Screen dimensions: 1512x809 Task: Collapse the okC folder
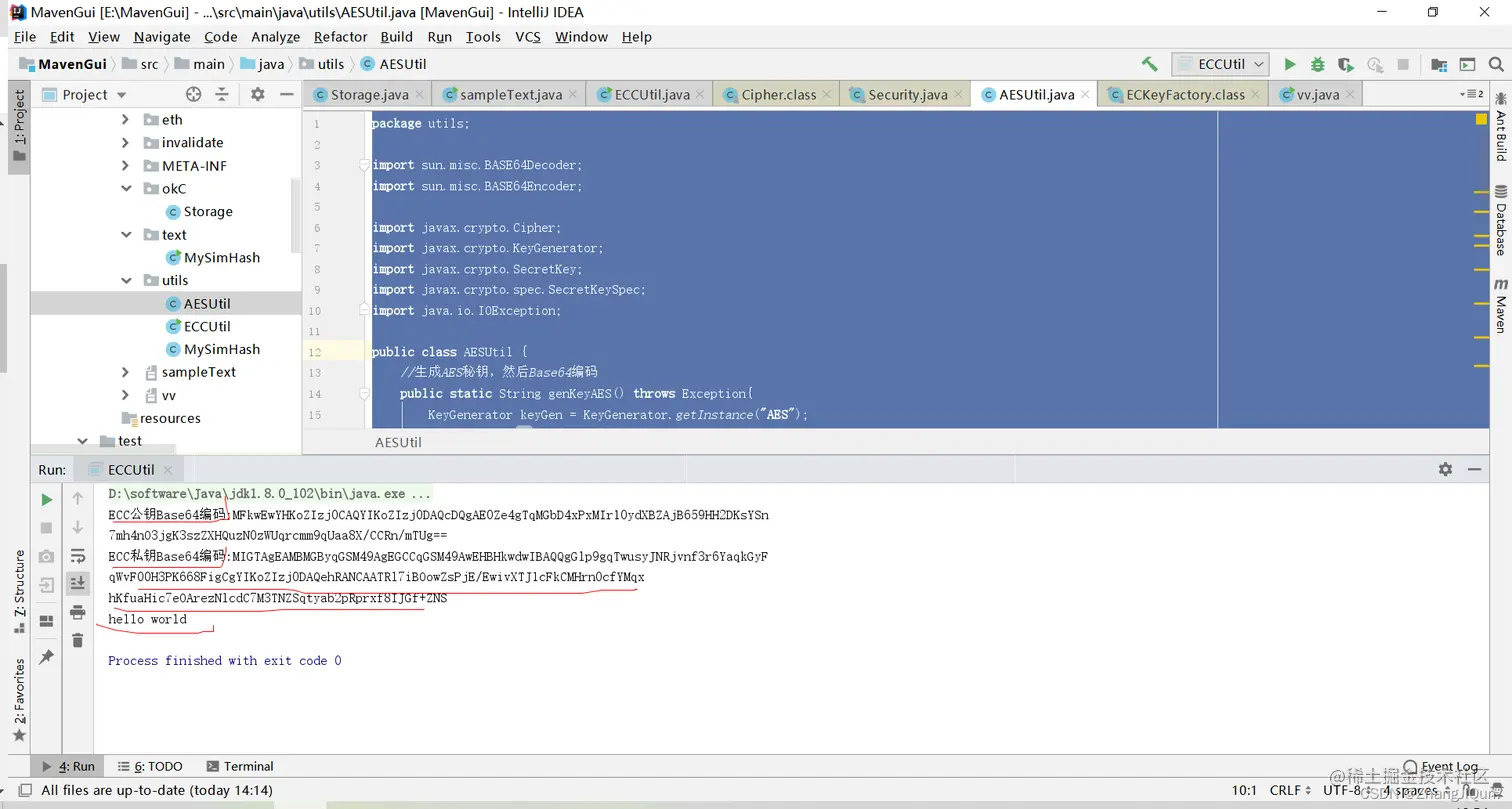(125, 188)
